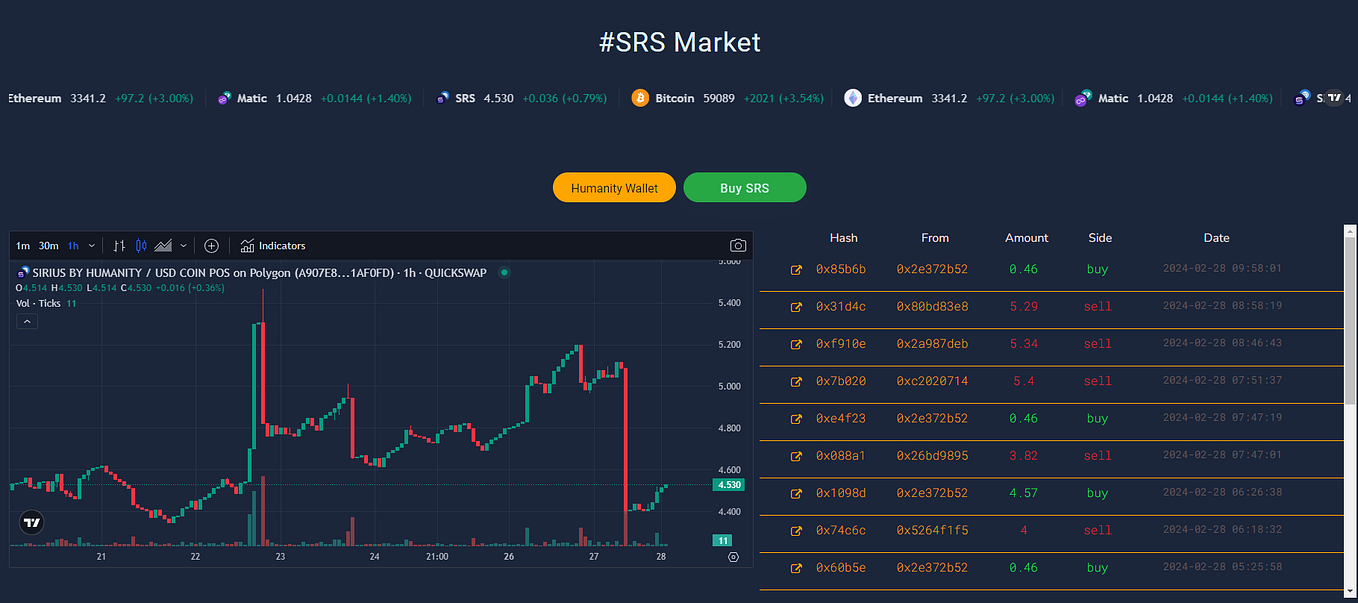This screenshot has height=603, width=1358.
Task: Collapse the indicator legend chevron
Action: pyautogui.click(x=27, y=322)
